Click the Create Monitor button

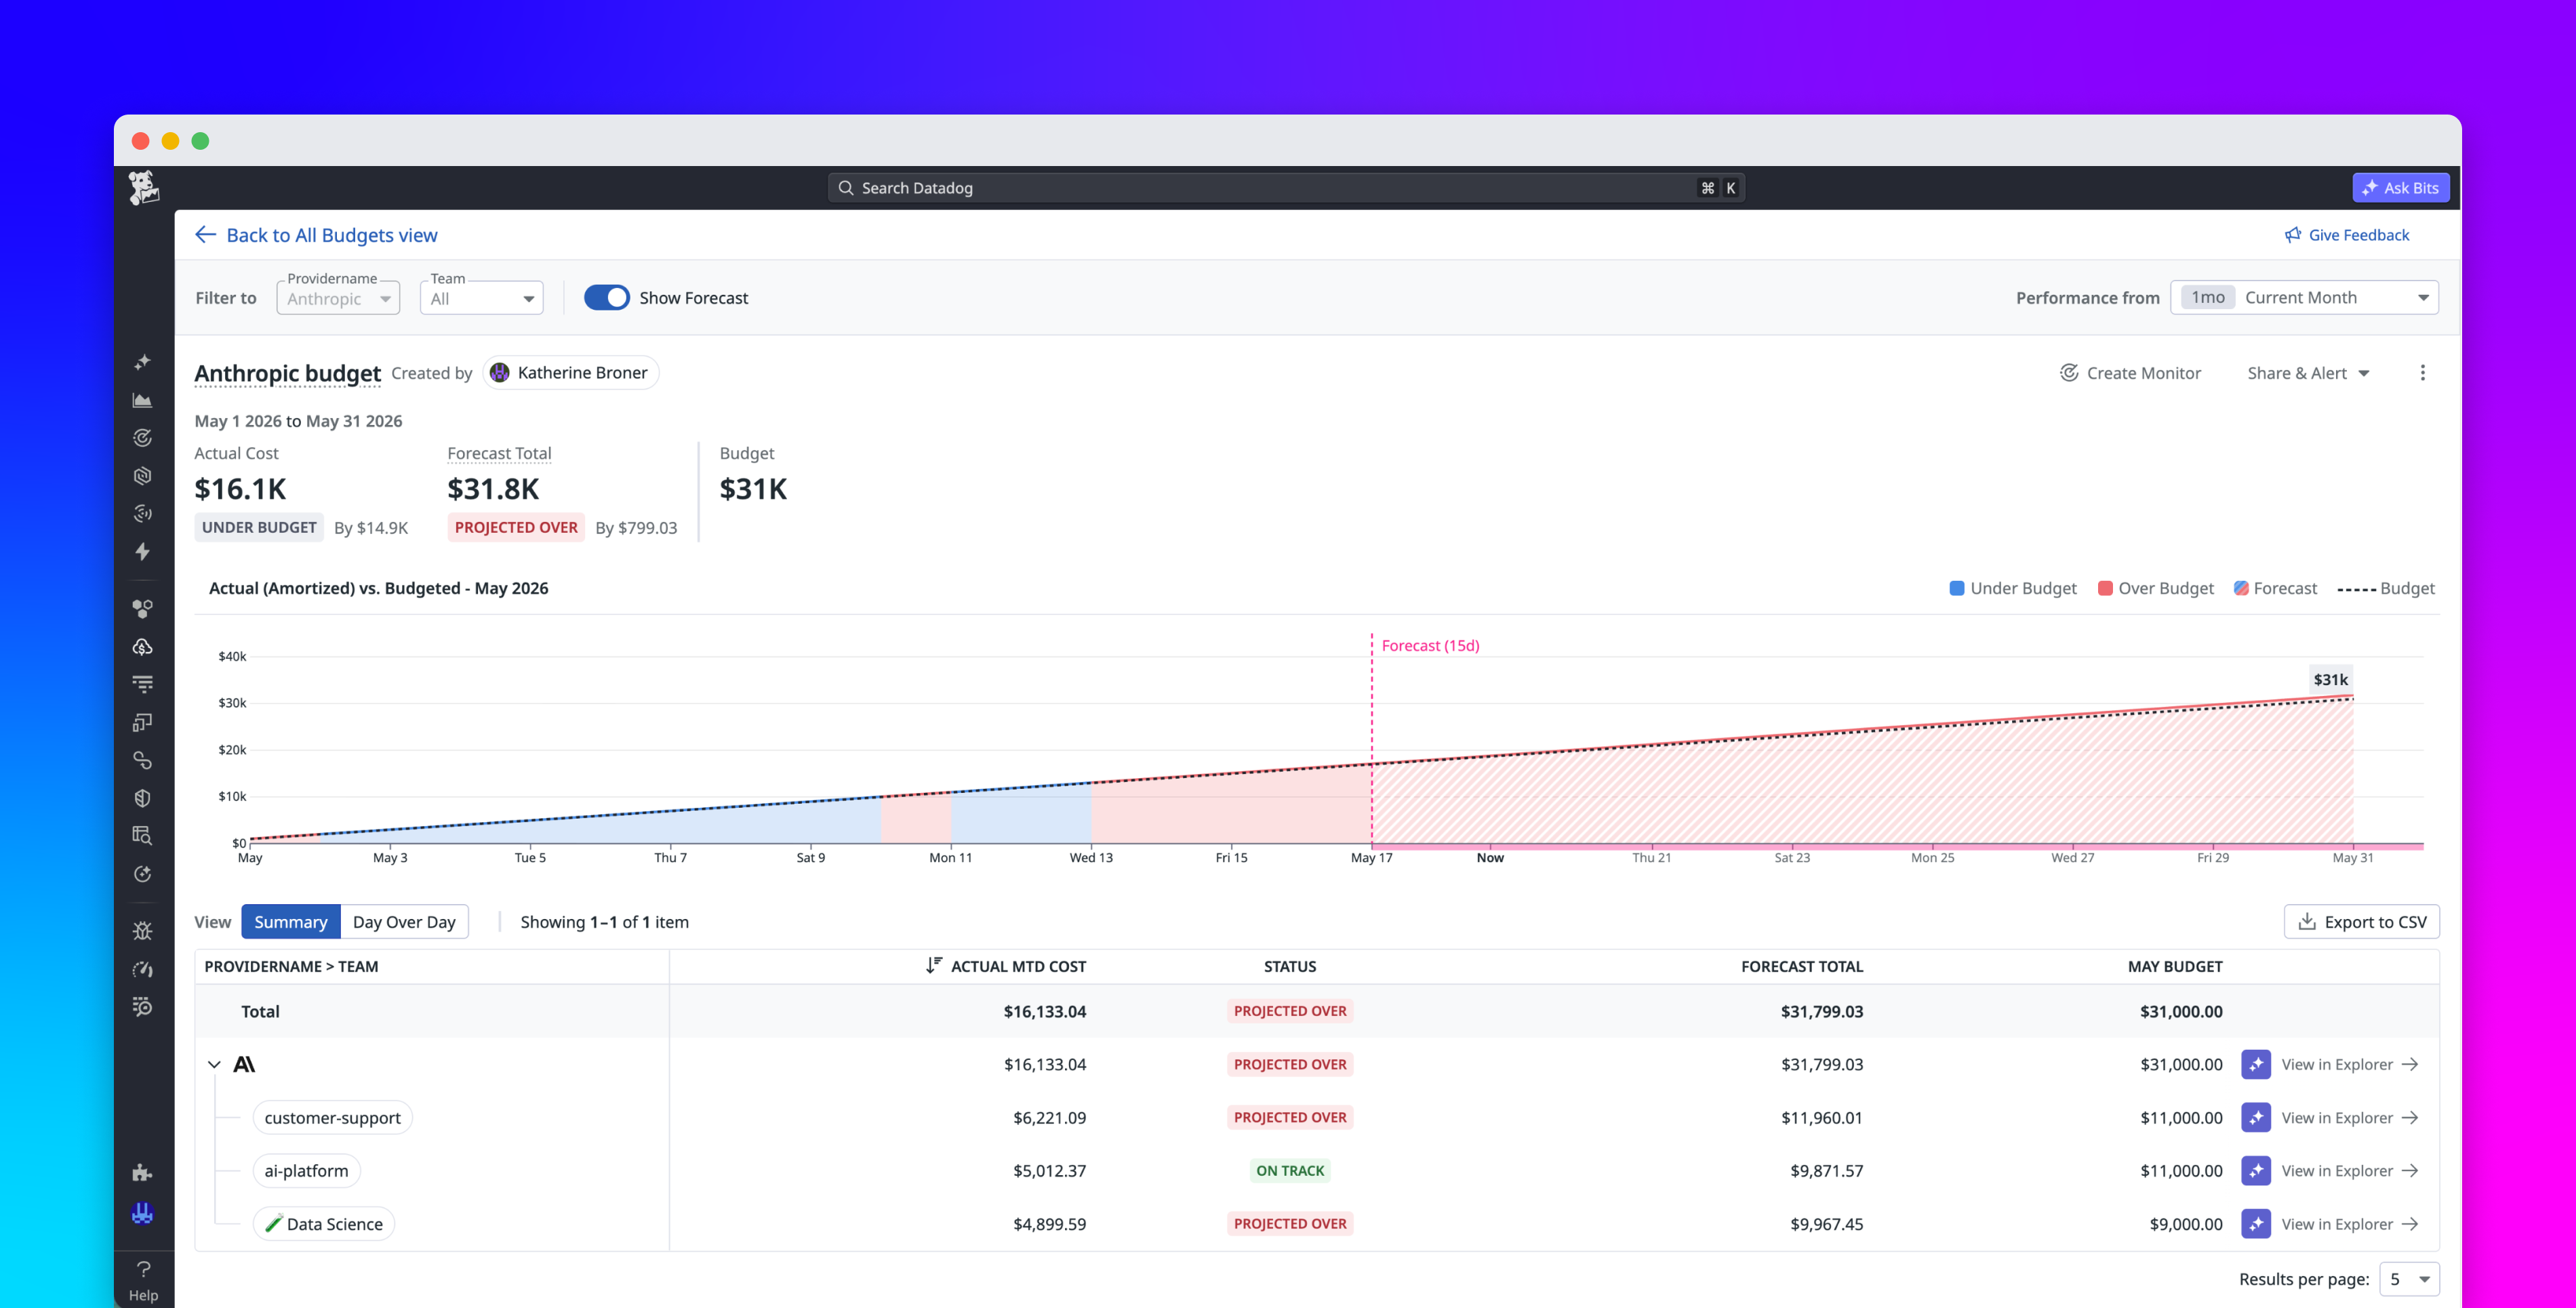pos(2130,373)
